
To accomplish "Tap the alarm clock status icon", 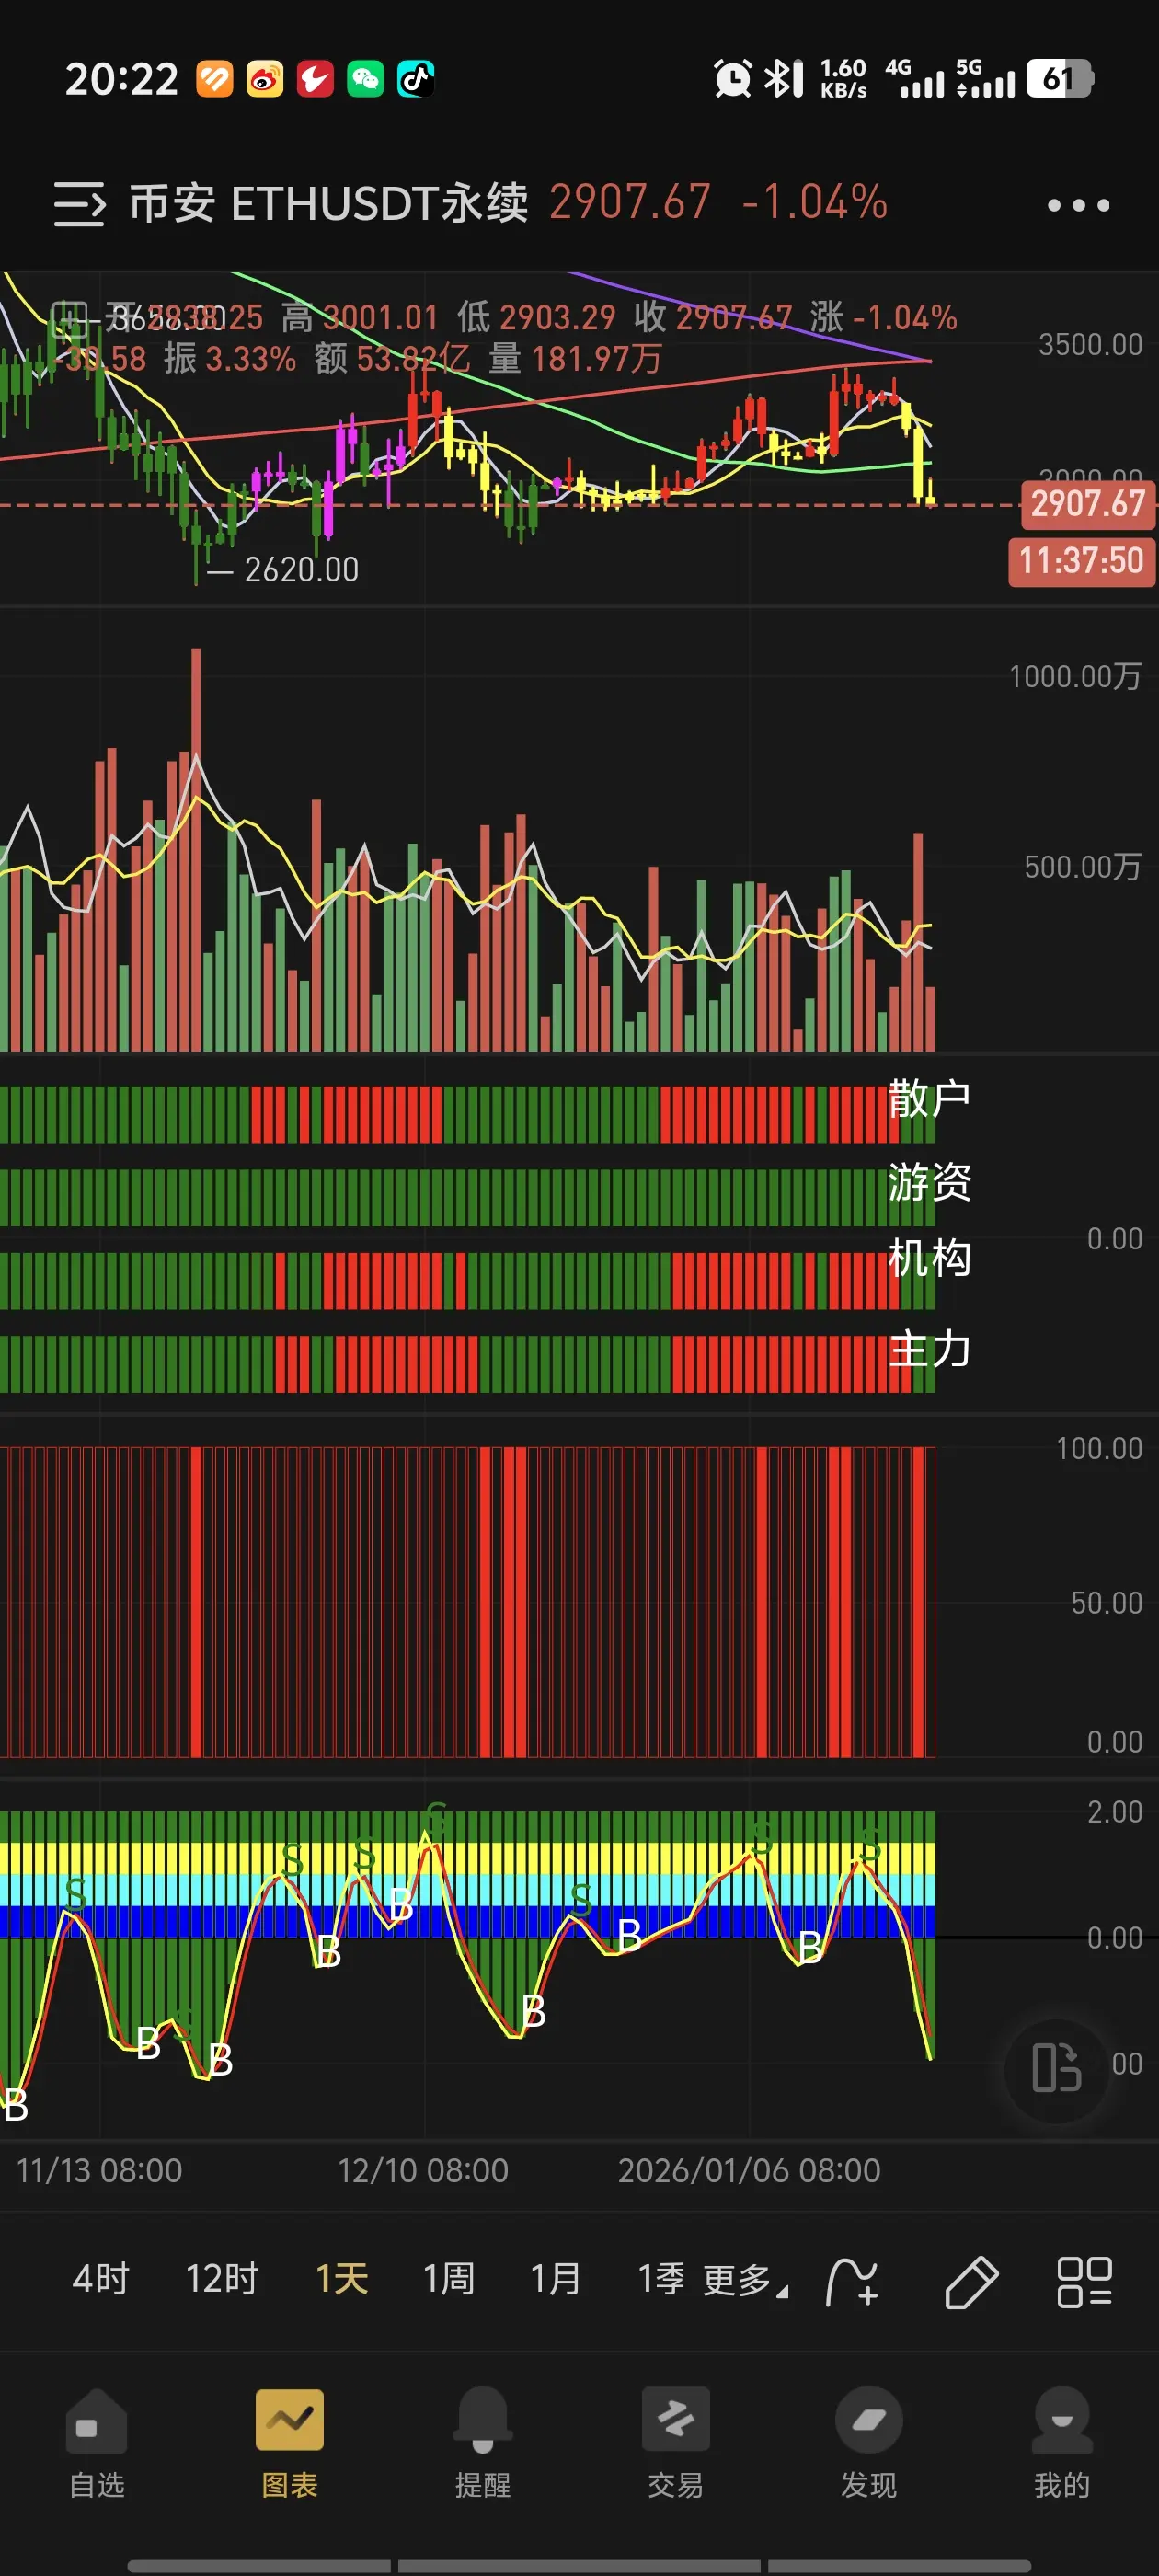I will 733,79.
